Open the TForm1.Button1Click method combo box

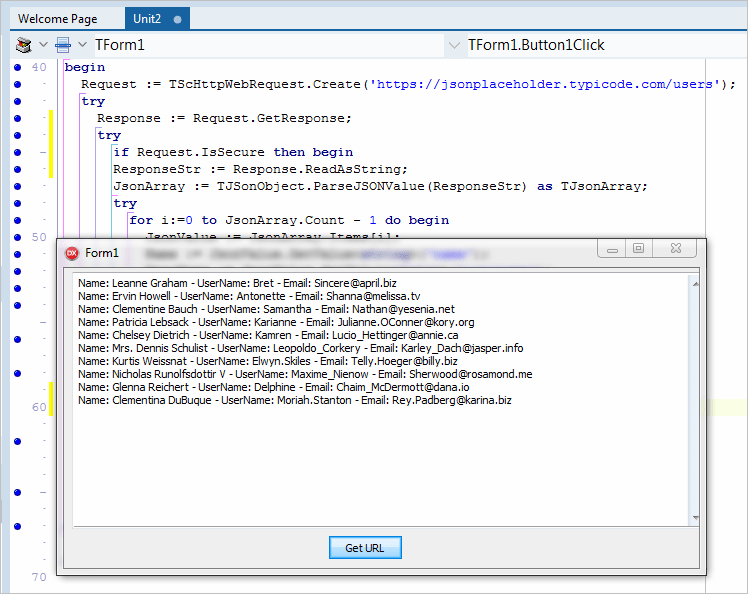click(607, 45)
